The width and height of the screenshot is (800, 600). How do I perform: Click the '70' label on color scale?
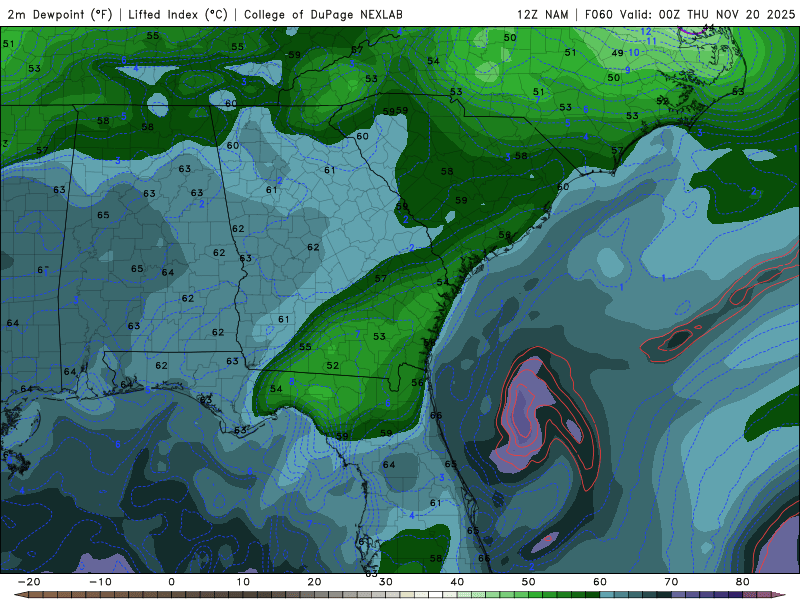[671, 582]
